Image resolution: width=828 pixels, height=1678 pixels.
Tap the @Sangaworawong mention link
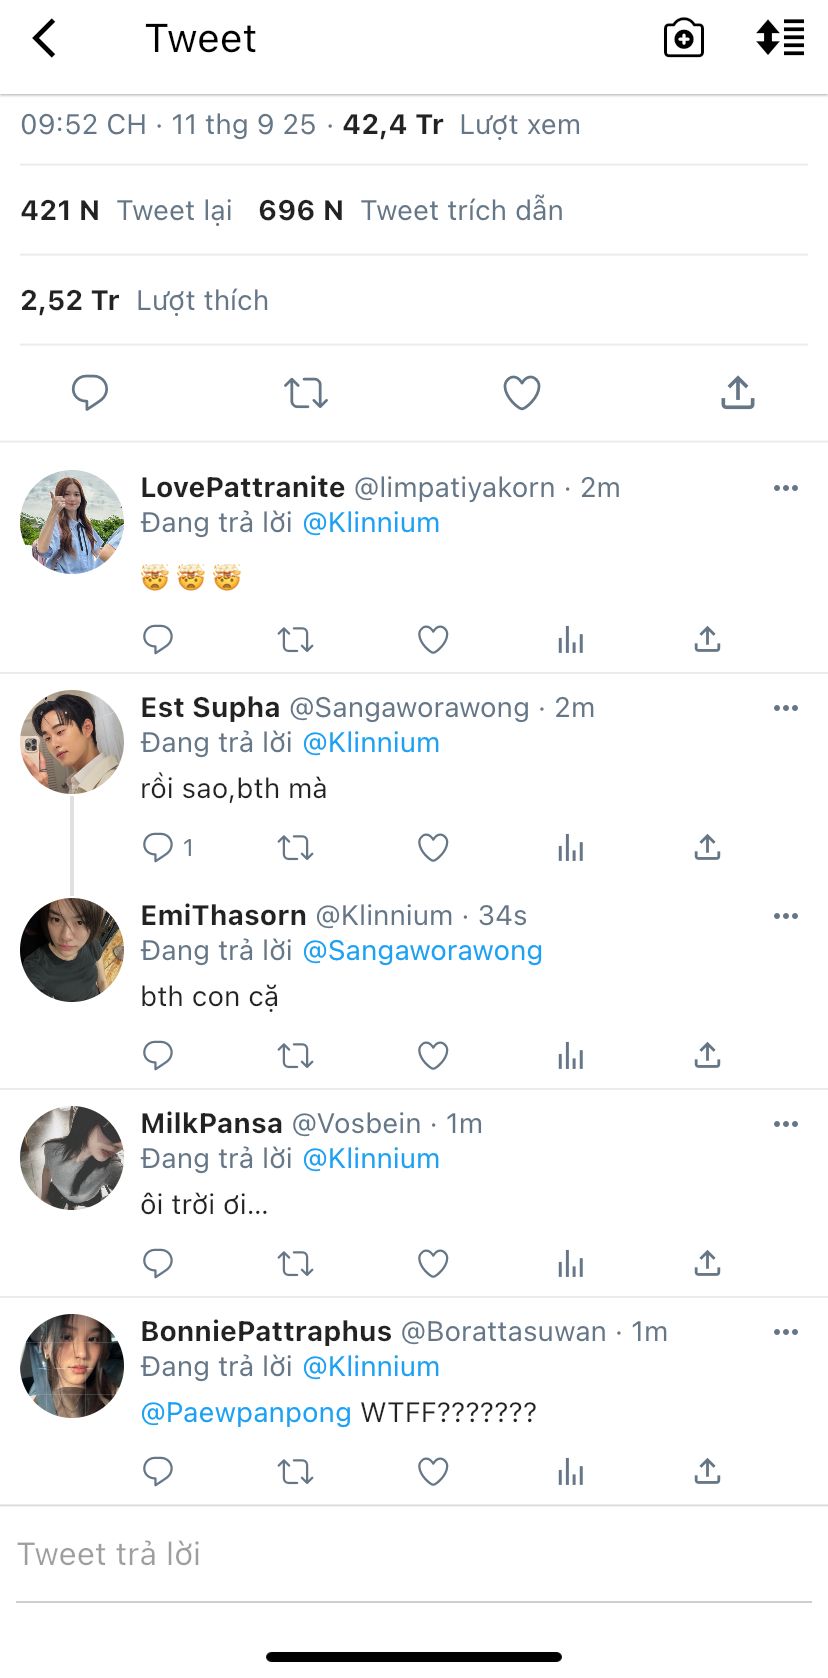coord(422,951)
